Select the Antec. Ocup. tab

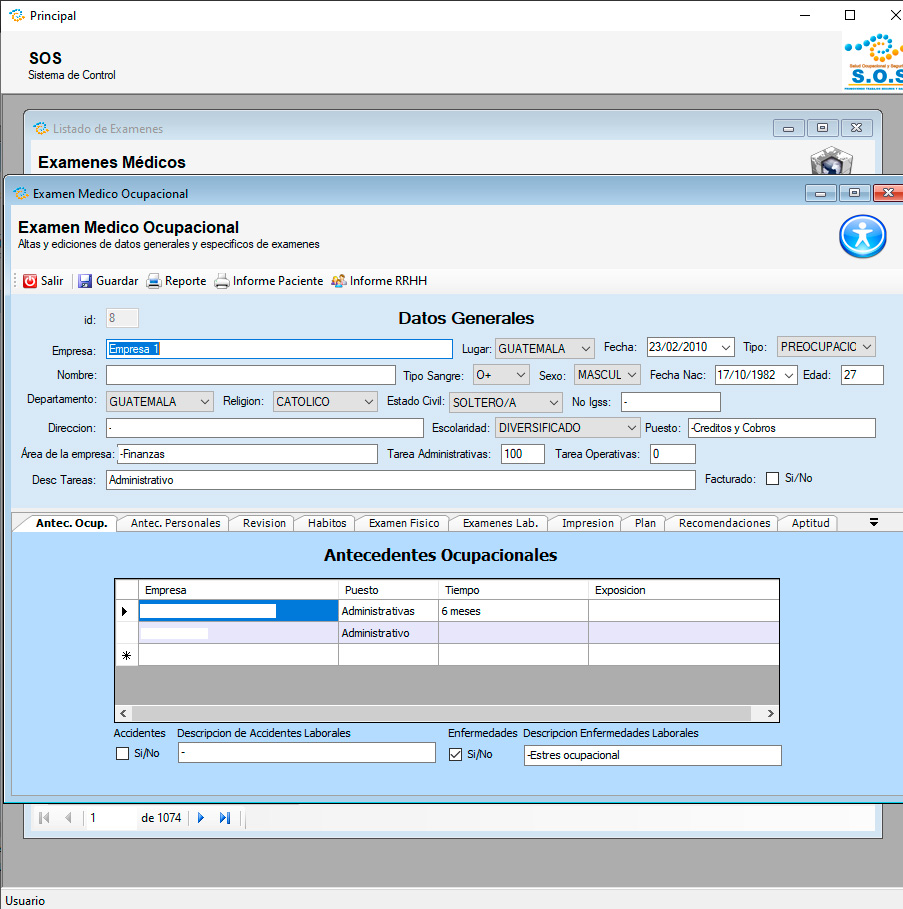pos(71,523)
